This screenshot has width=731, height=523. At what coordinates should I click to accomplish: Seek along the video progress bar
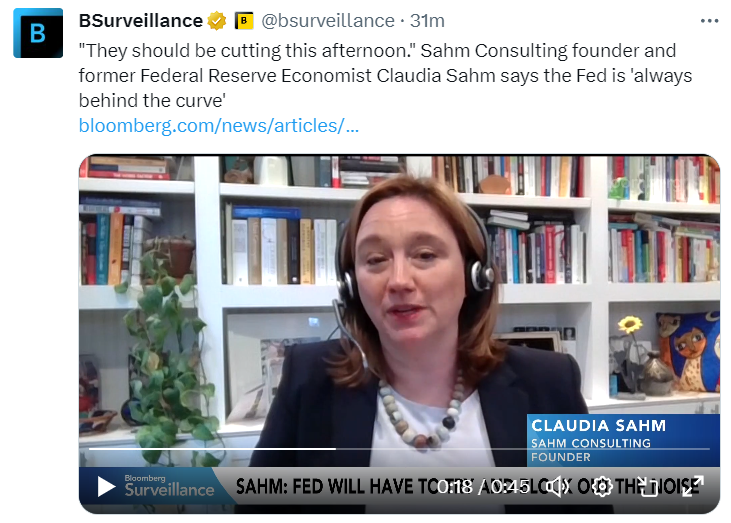point(399,449)
